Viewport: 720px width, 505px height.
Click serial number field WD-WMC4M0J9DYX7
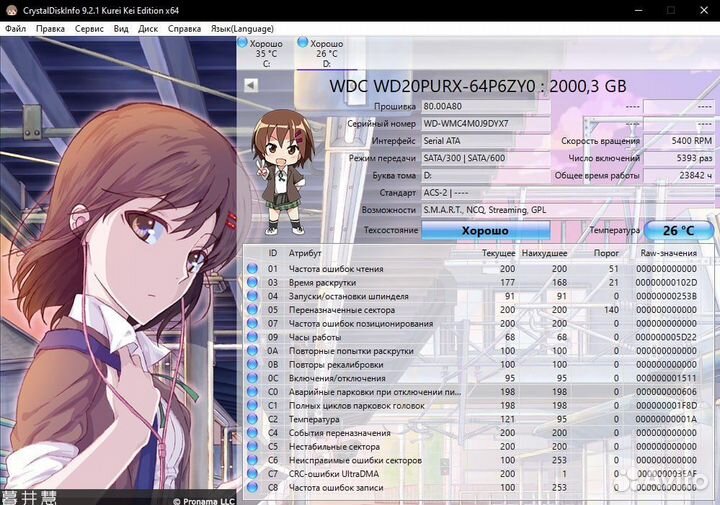pyautogui.click(x=485, y=123)
